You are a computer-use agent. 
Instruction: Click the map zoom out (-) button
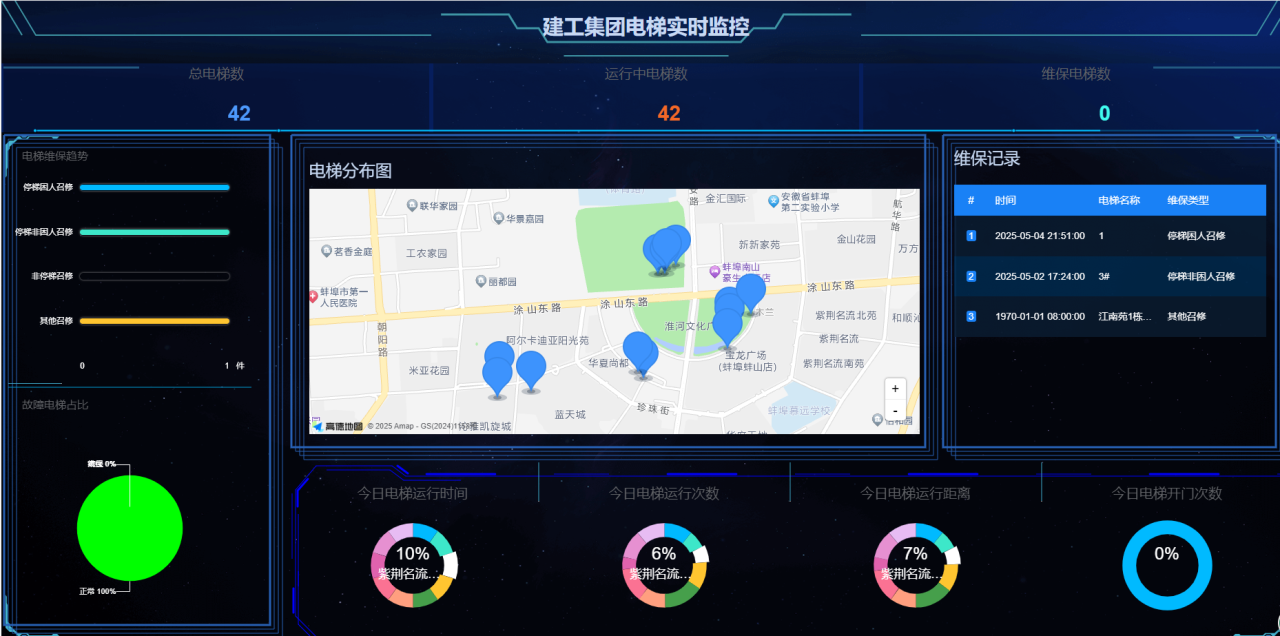pyautogui.click(x=895, y=411)
